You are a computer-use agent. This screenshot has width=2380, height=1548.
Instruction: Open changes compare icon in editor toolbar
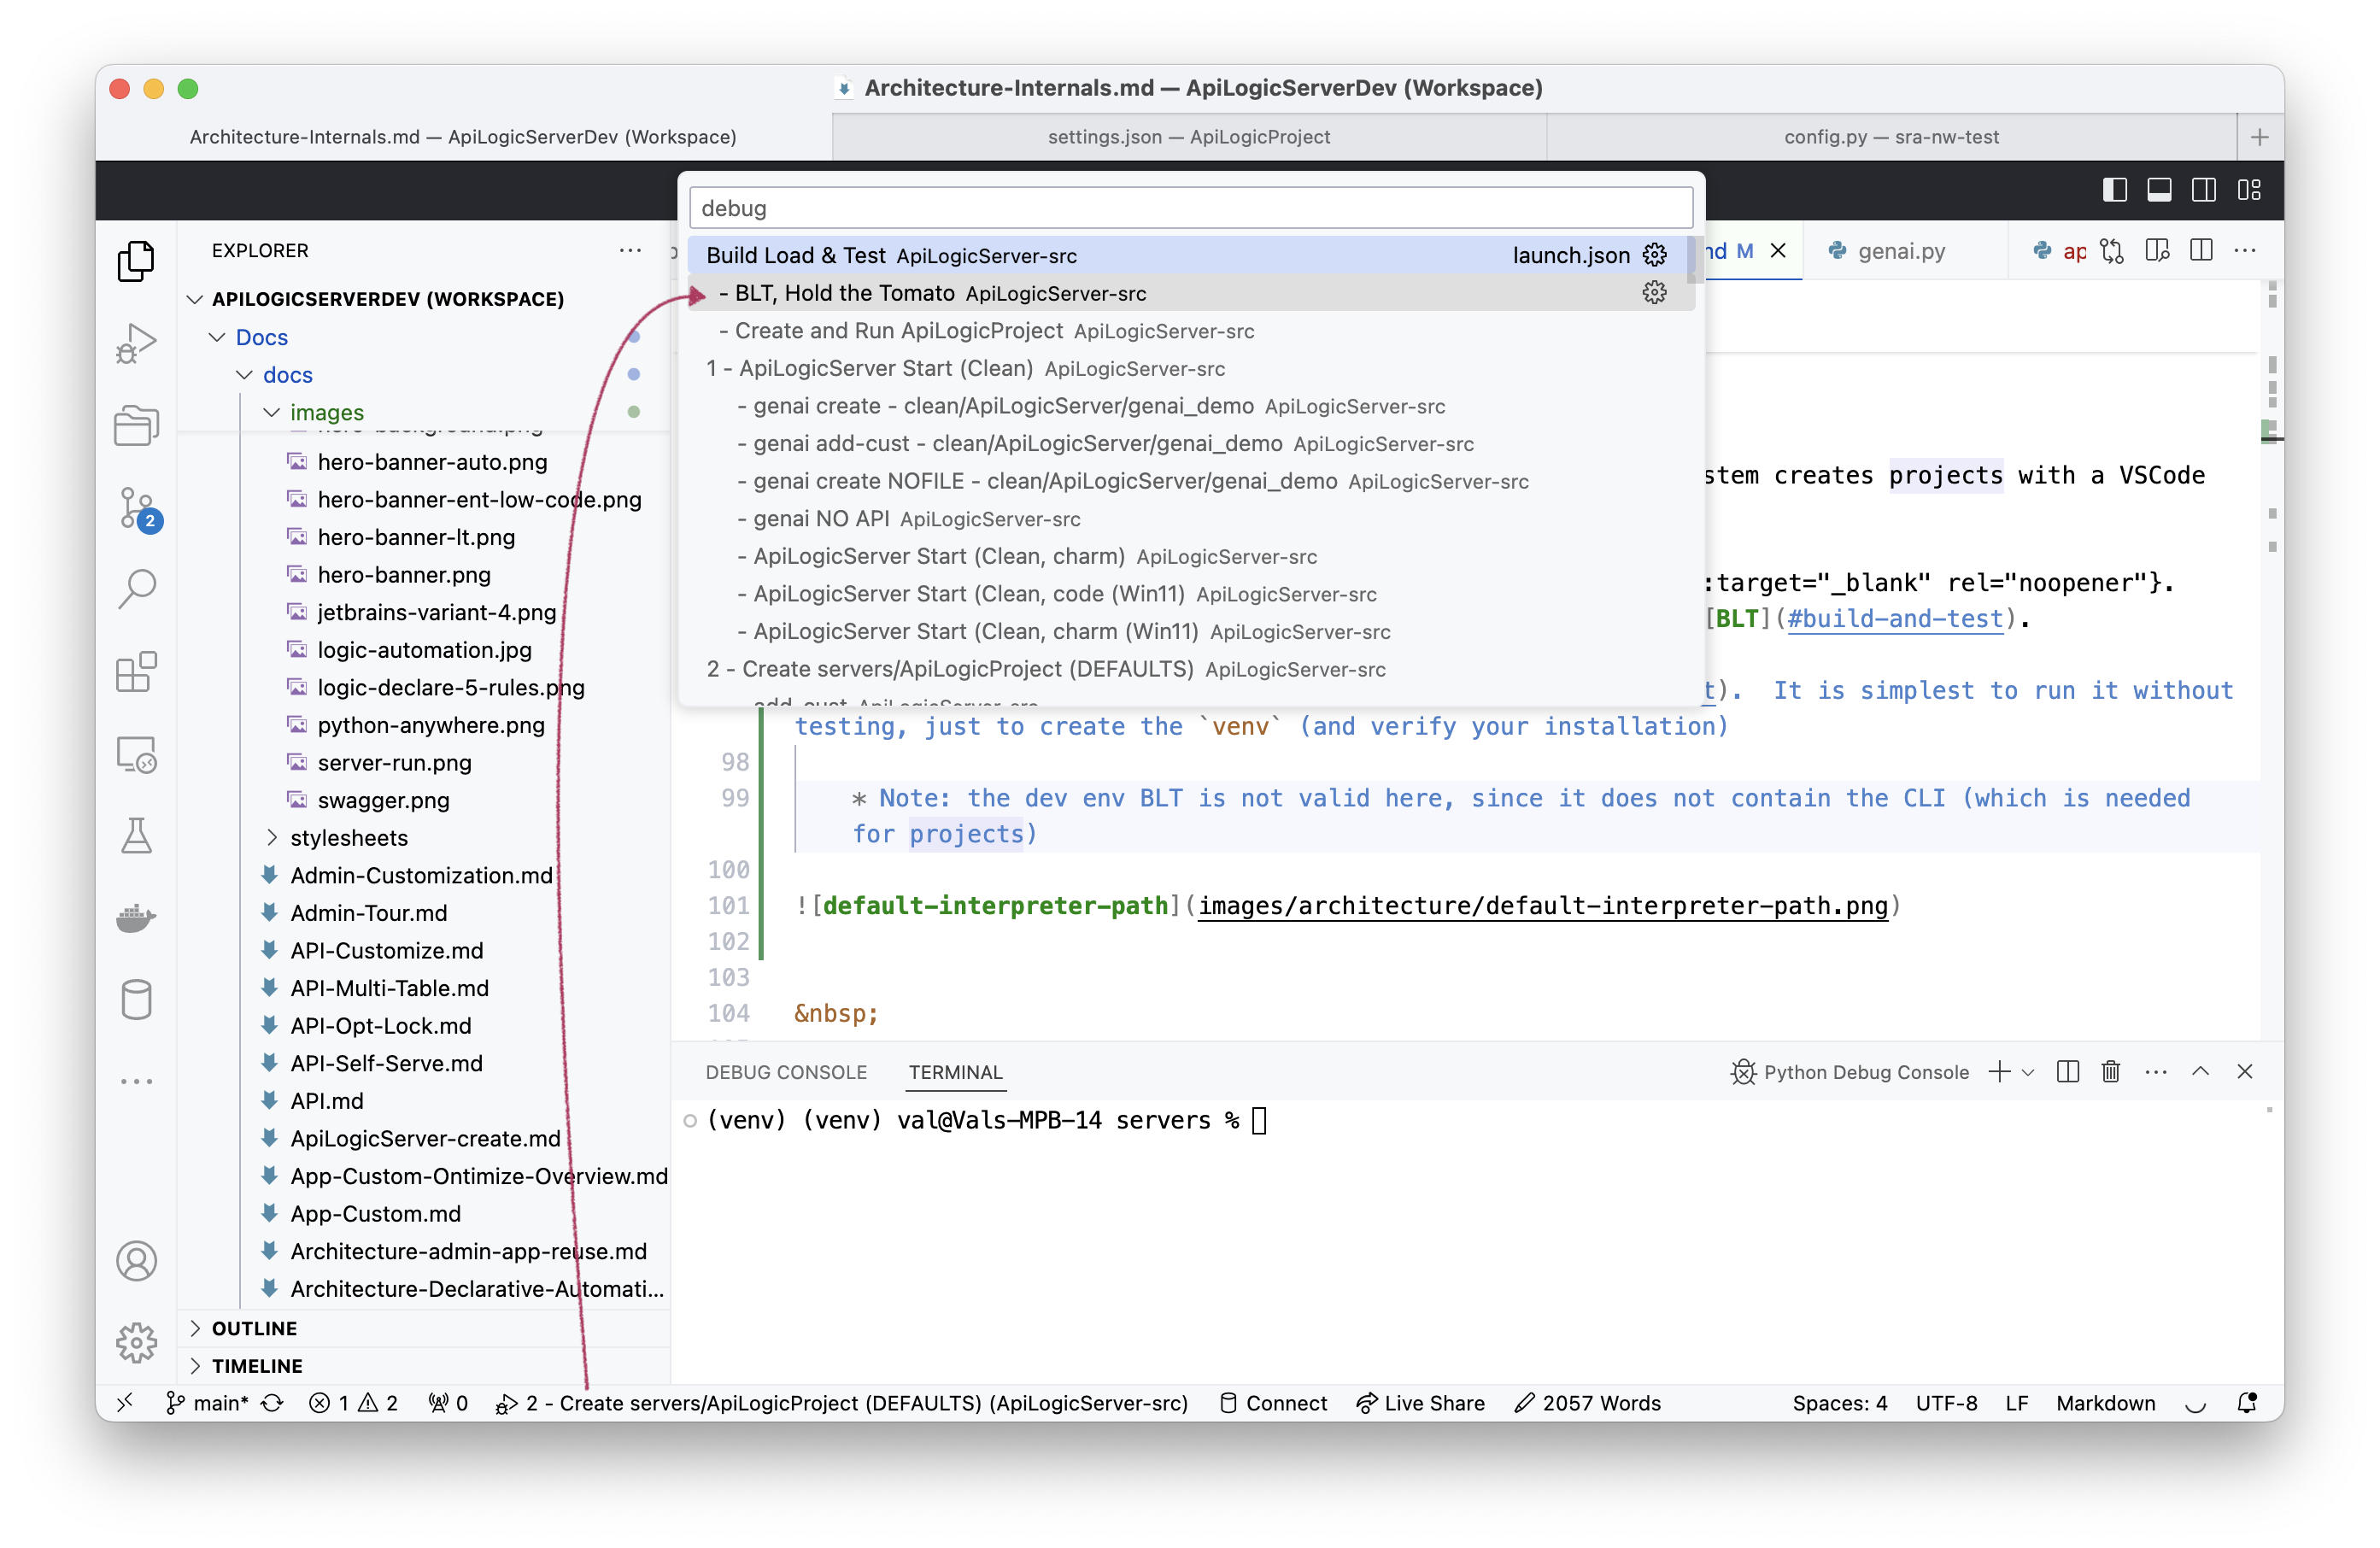click(2112, 251)
